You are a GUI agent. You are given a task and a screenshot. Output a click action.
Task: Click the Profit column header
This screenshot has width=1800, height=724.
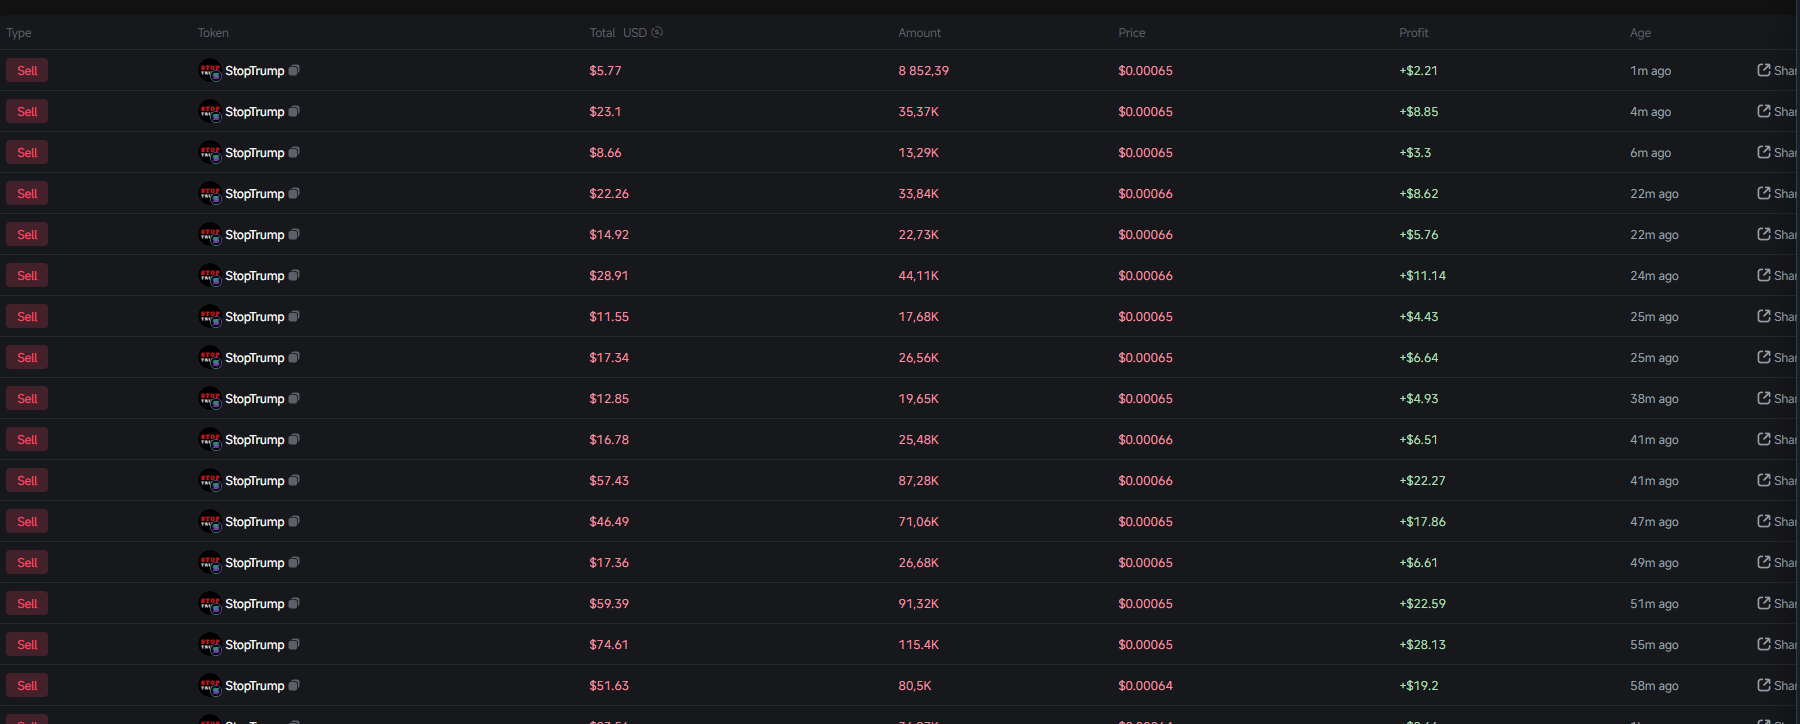(1413, 33)
